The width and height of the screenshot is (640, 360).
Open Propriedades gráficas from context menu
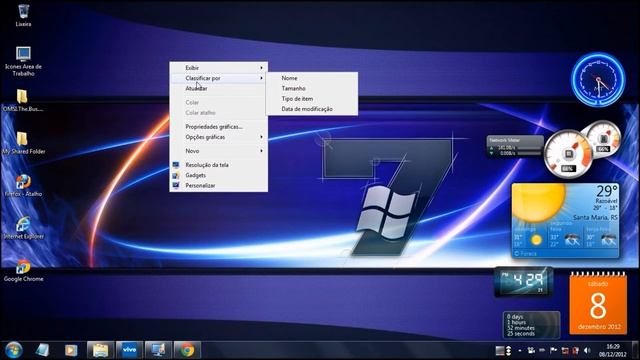(219, 127)
